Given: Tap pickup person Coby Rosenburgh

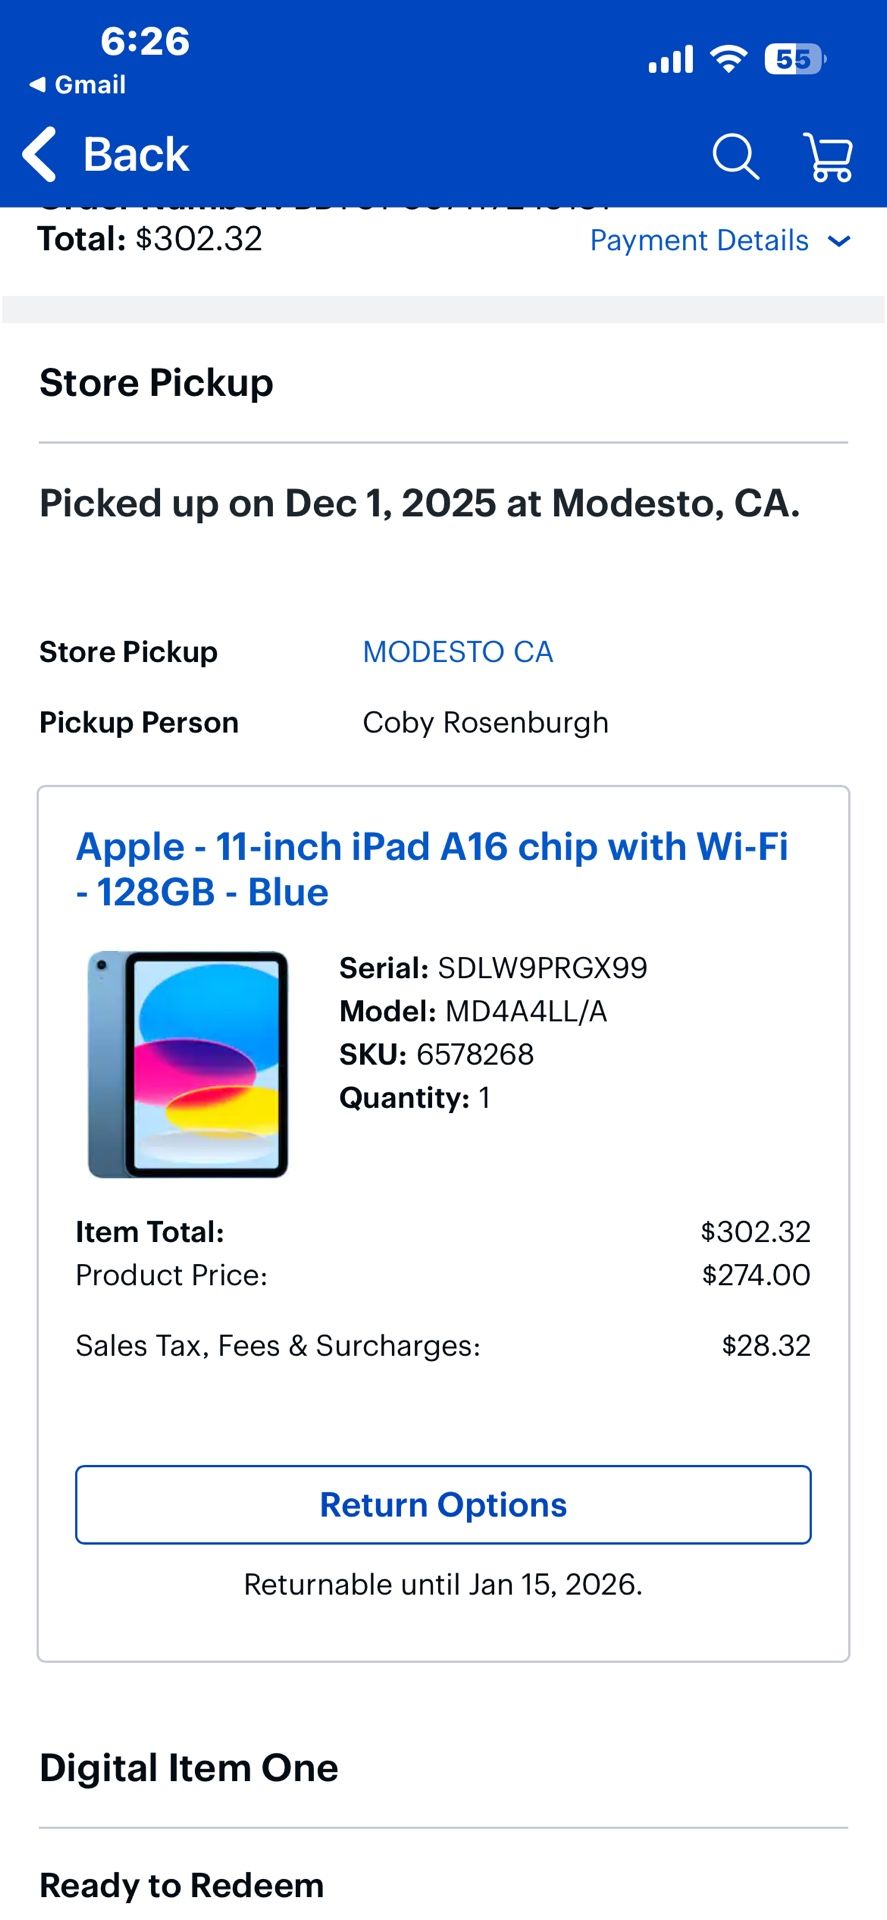Looking at the screenshot, I should (x=485, y=722).
